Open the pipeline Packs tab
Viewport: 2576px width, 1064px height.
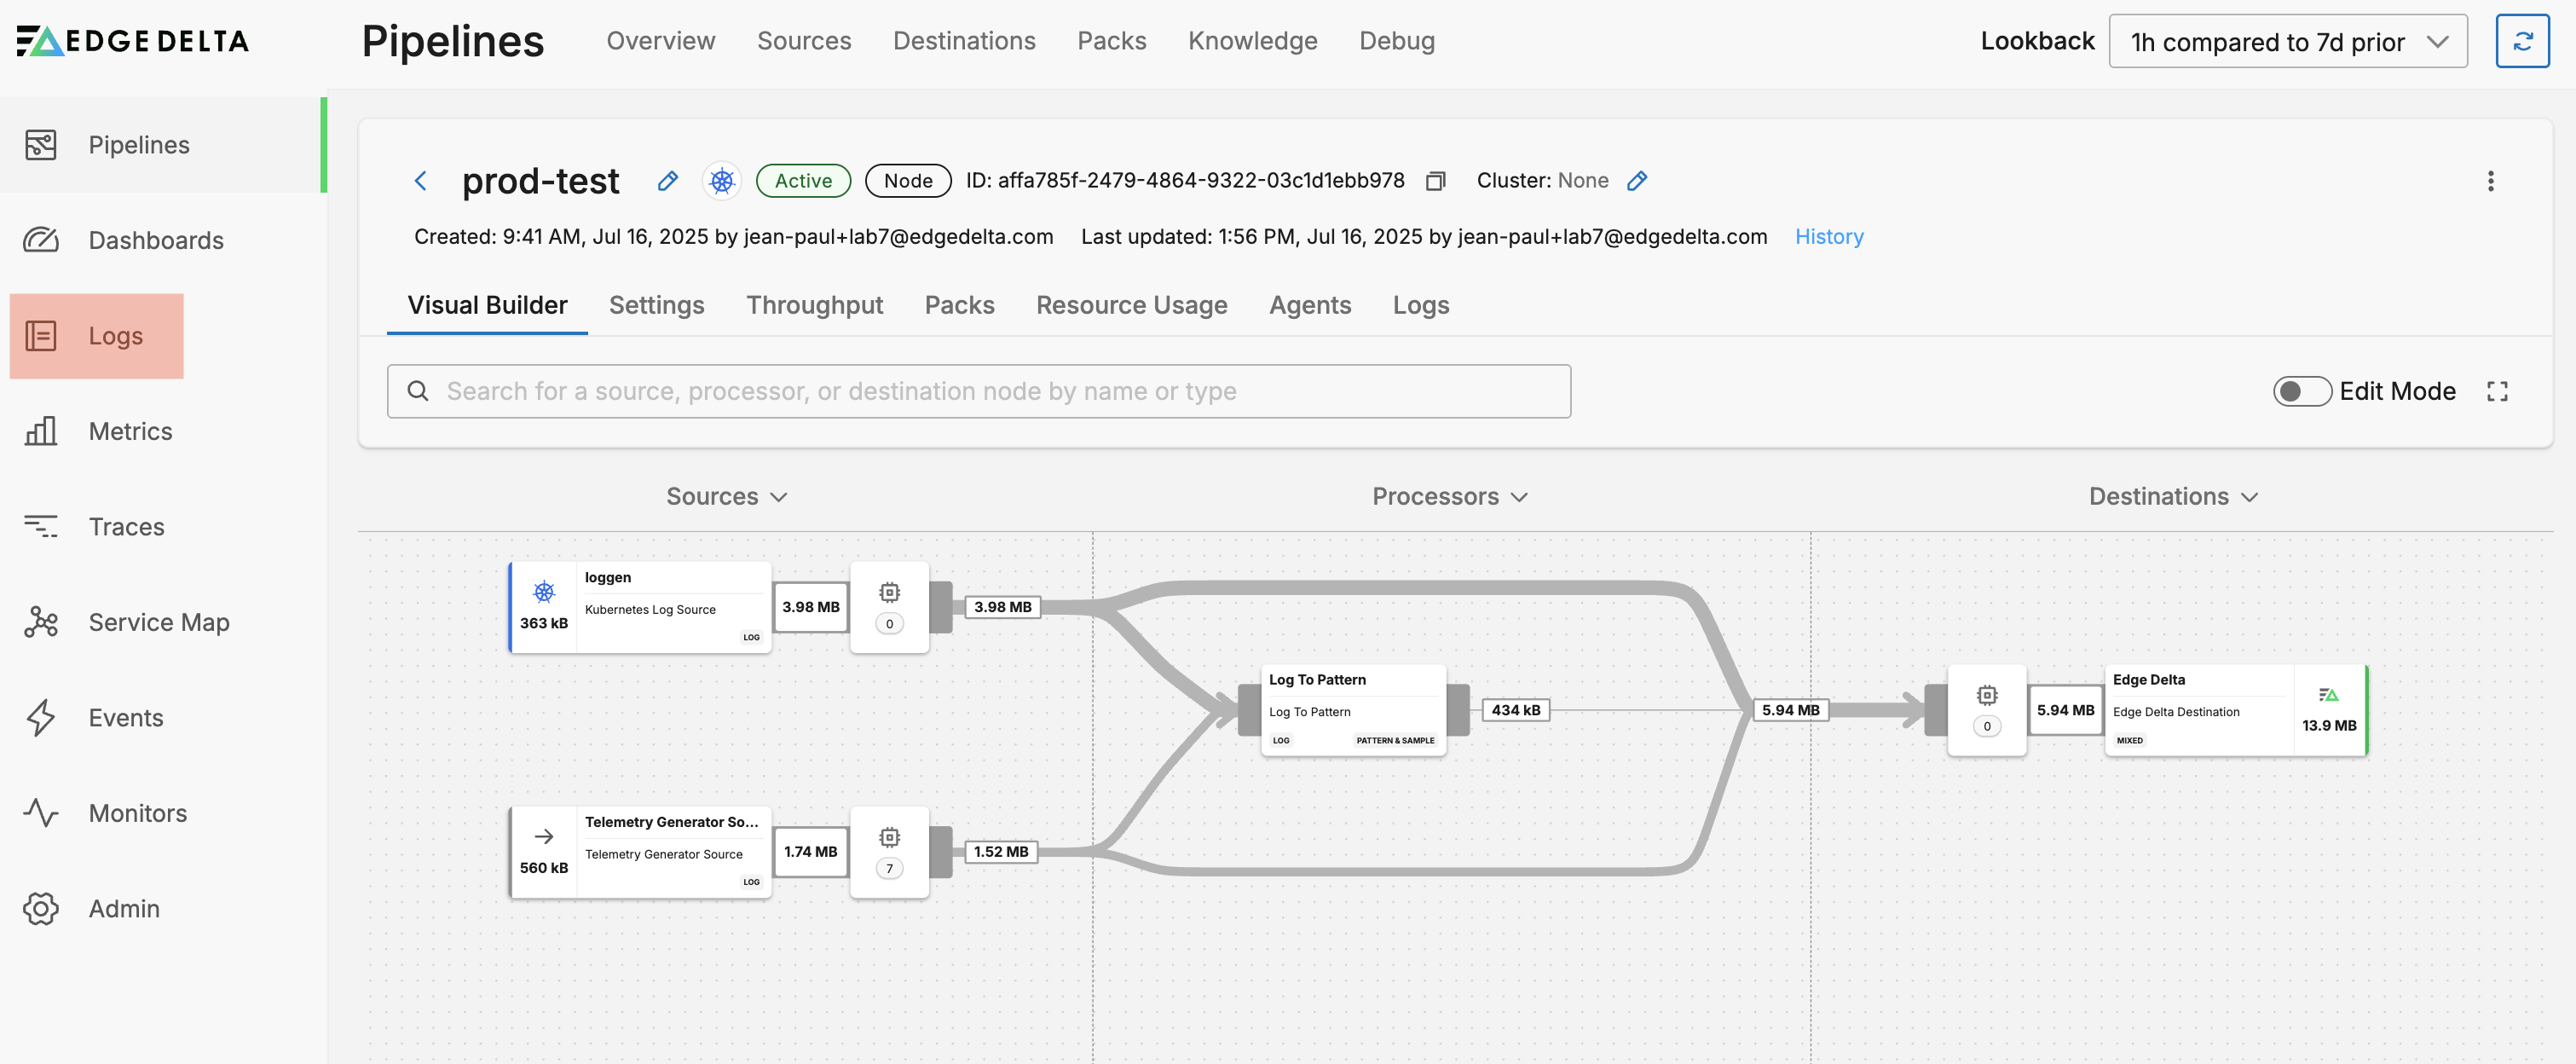pyautogui.click(x=959, y=305)
